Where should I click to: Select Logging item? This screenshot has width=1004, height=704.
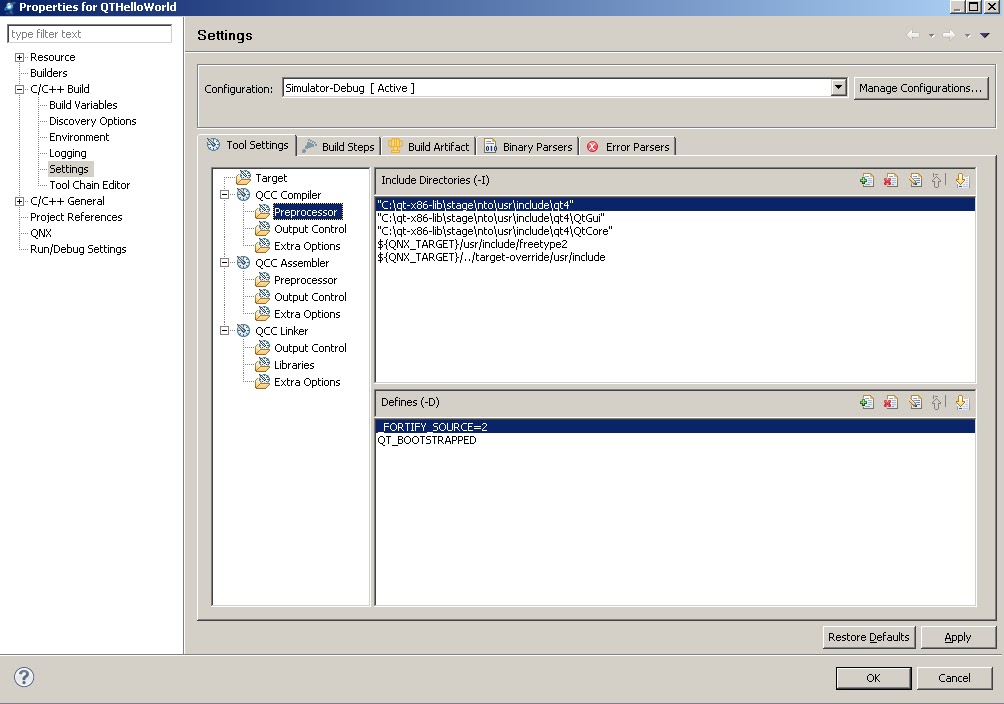pyautogui.click(x=68, y=153)
